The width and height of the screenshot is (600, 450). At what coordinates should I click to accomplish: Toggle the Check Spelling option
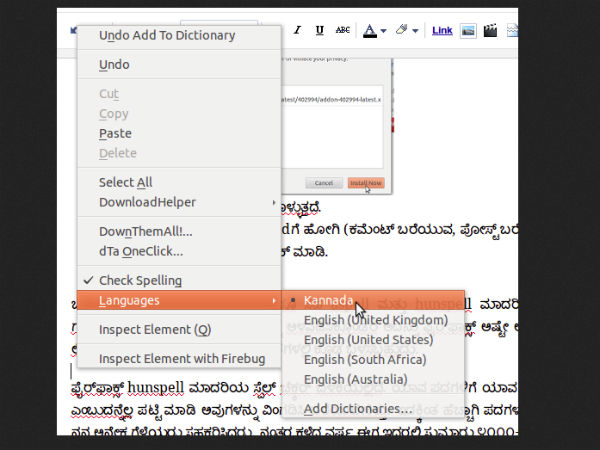pos(140,280)
